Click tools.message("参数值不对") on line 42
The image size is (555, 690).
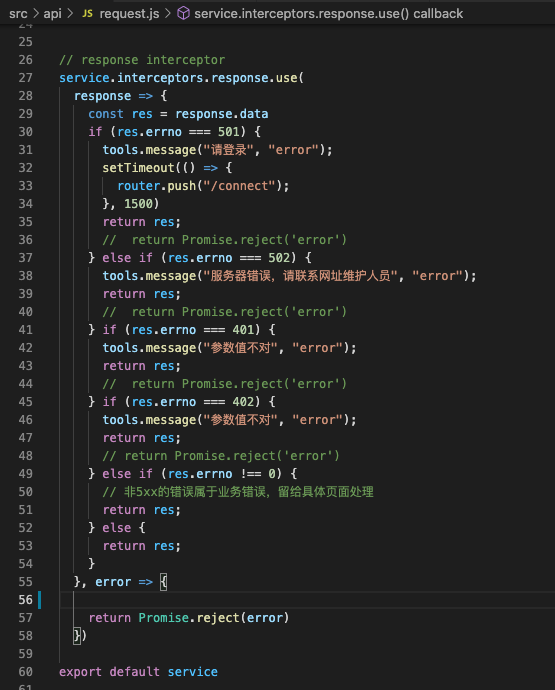[229, 348]
